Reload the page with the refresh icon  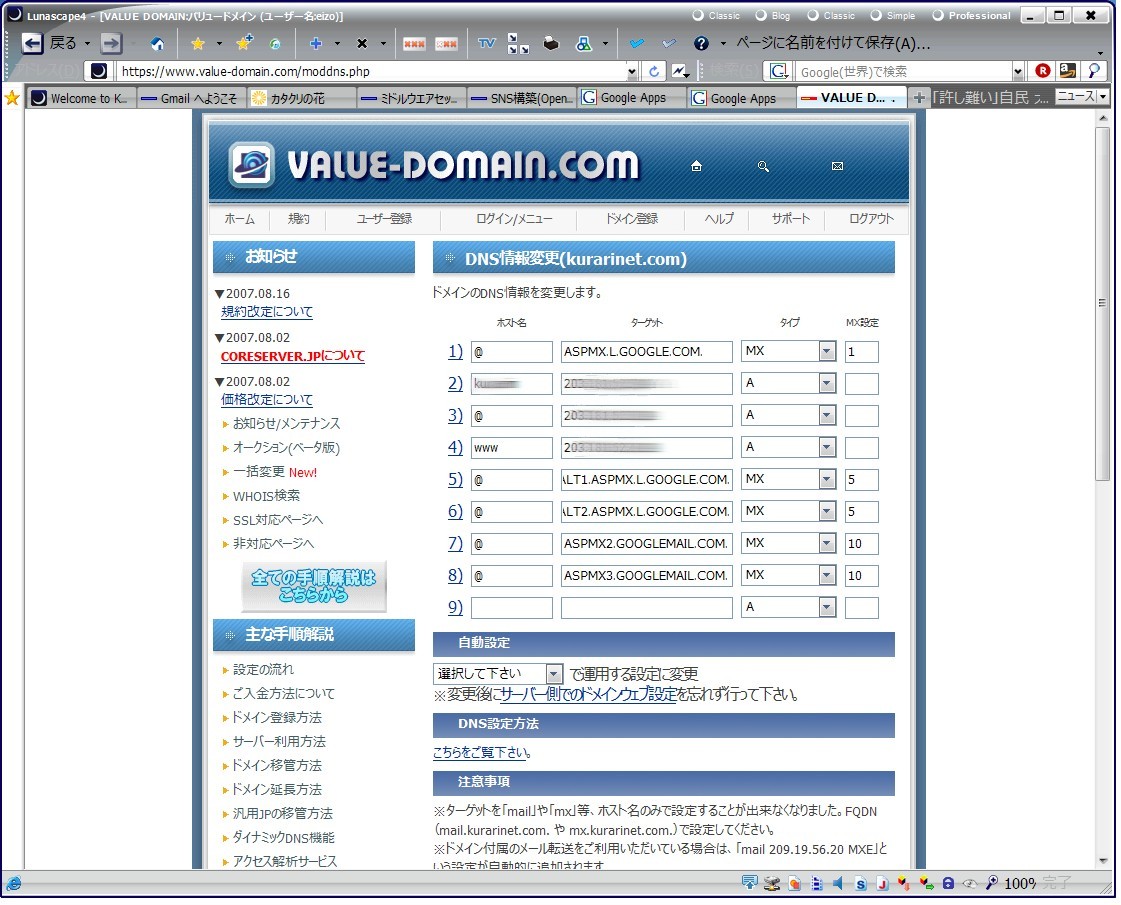pos(654,71)
